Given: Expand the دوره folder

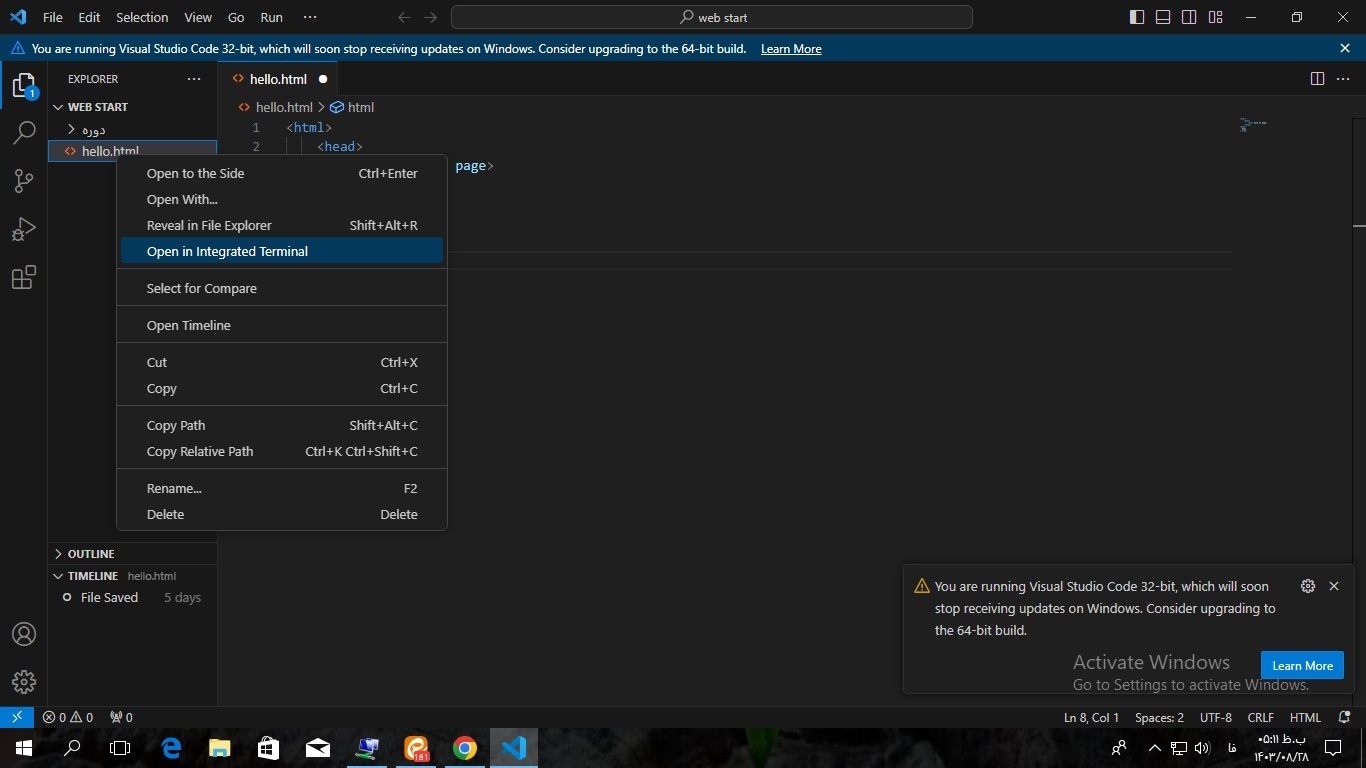Looking at the screenshot, I should [132, 129].
